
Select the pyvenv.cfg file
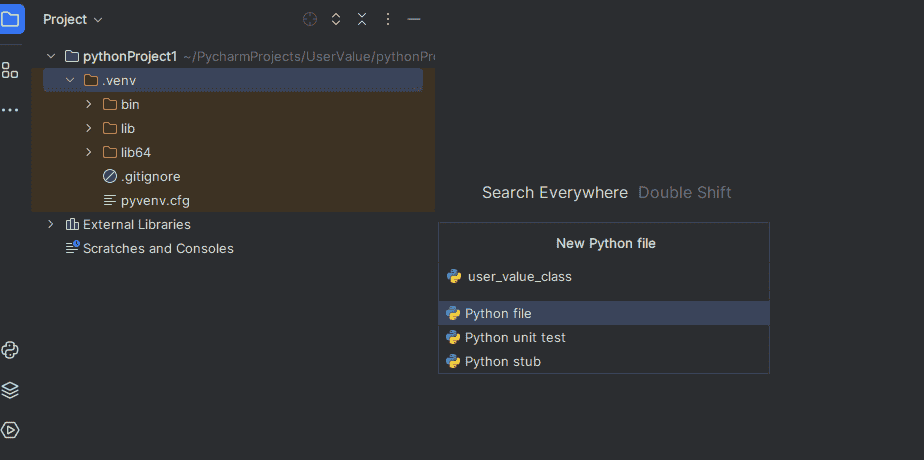click(x=155, y=200)
